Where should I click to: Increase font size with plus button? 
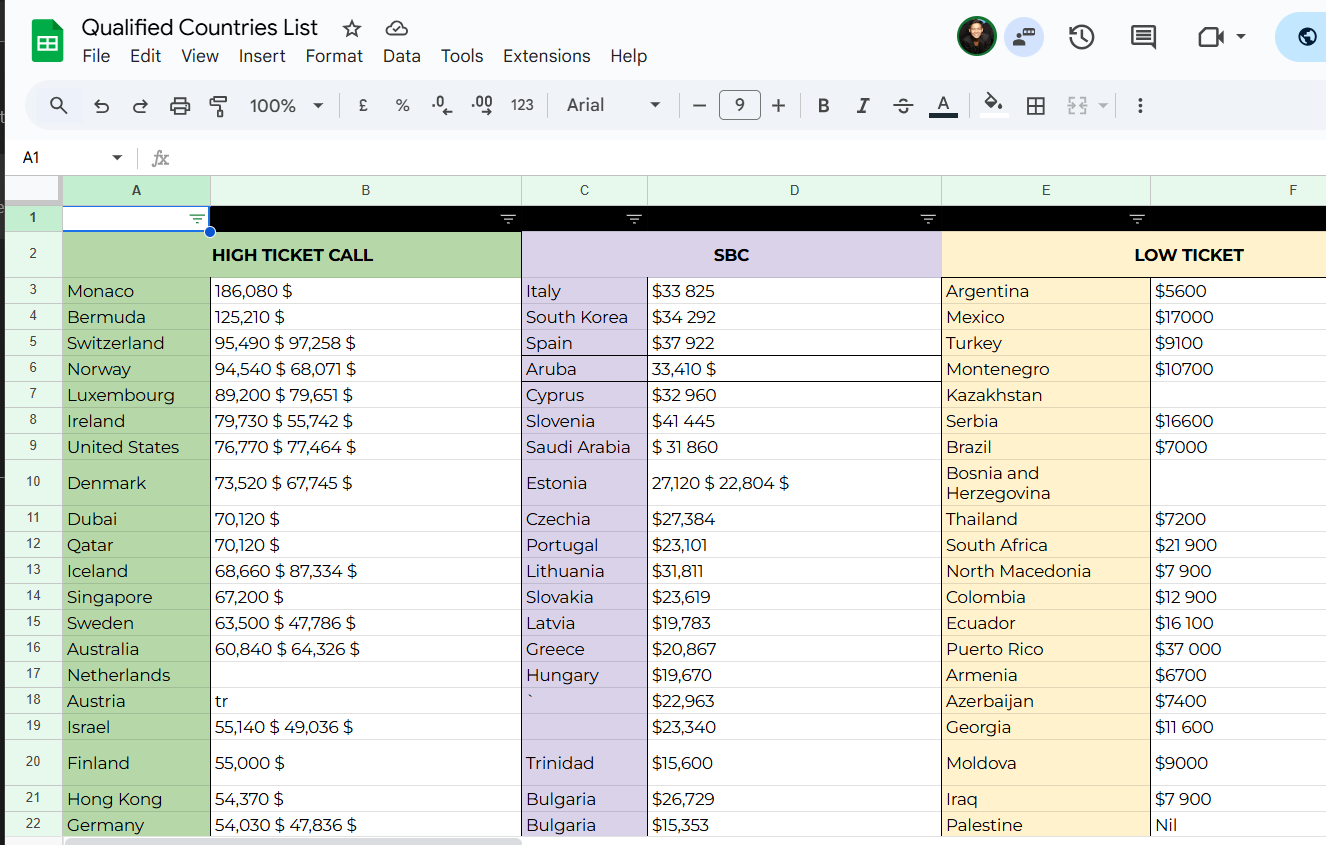pos(779,106)
